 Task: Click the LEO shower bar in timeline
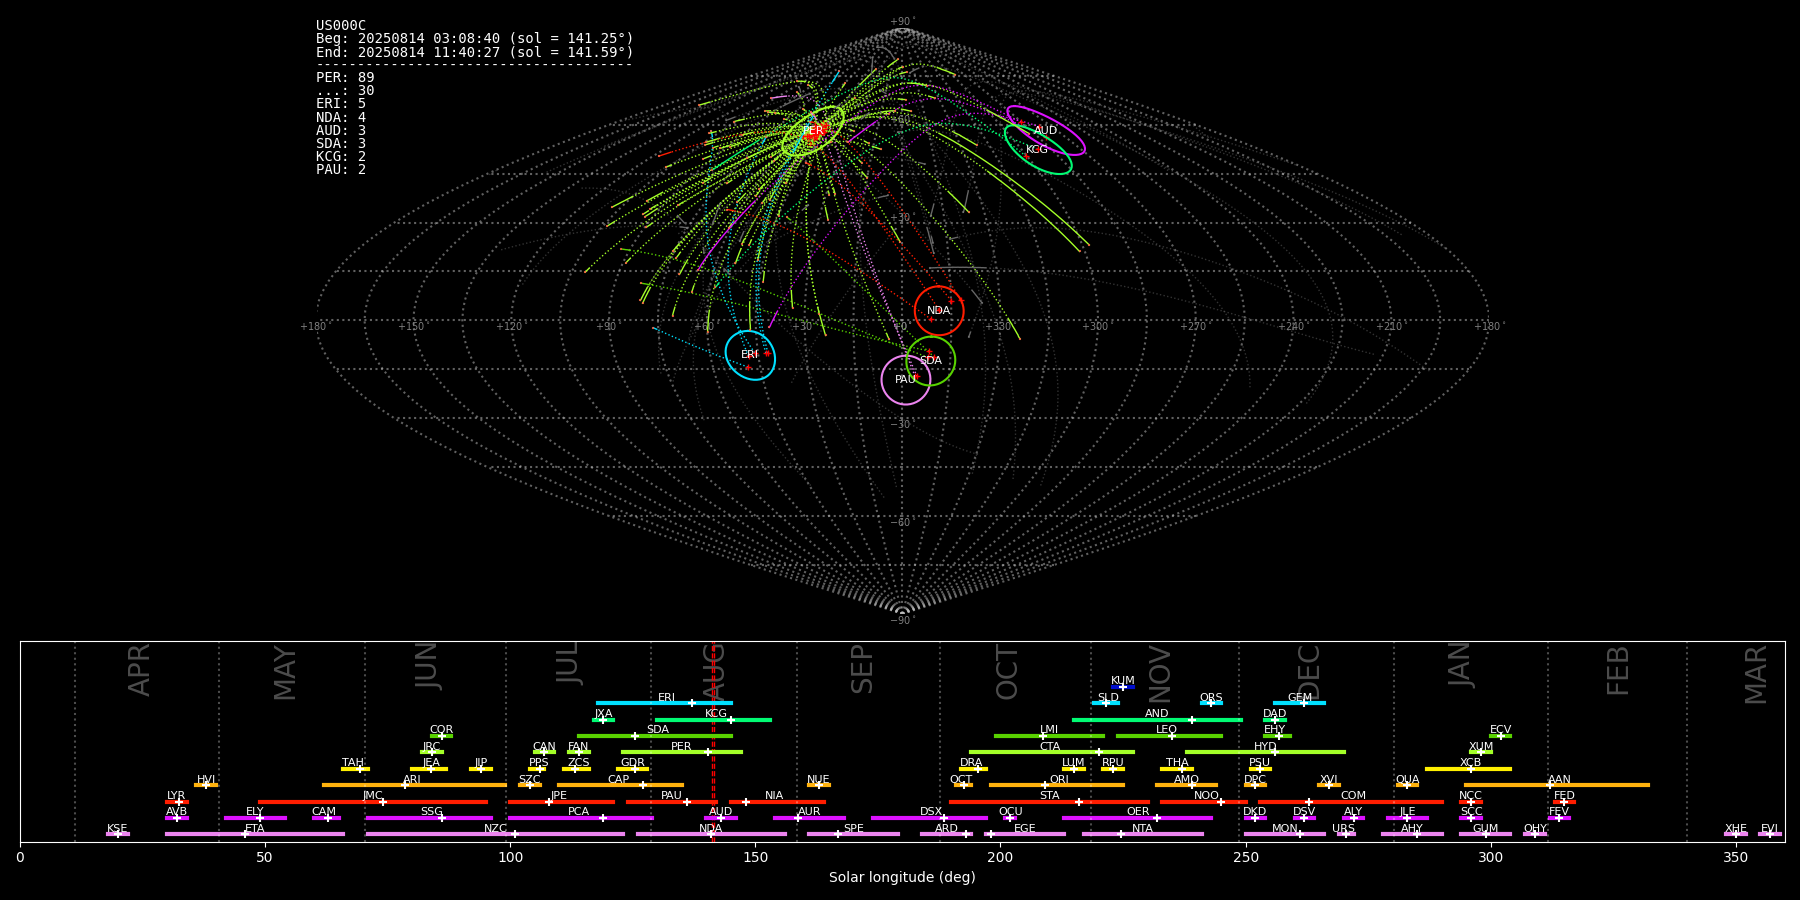tap(1169, 736)
